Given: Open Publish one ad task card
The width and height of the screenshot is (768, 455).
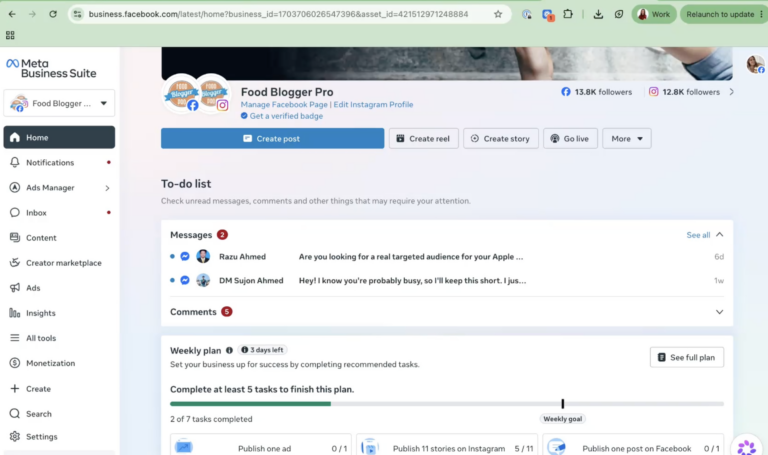Looking at the screenshot, I should click(x=261, y=445).
